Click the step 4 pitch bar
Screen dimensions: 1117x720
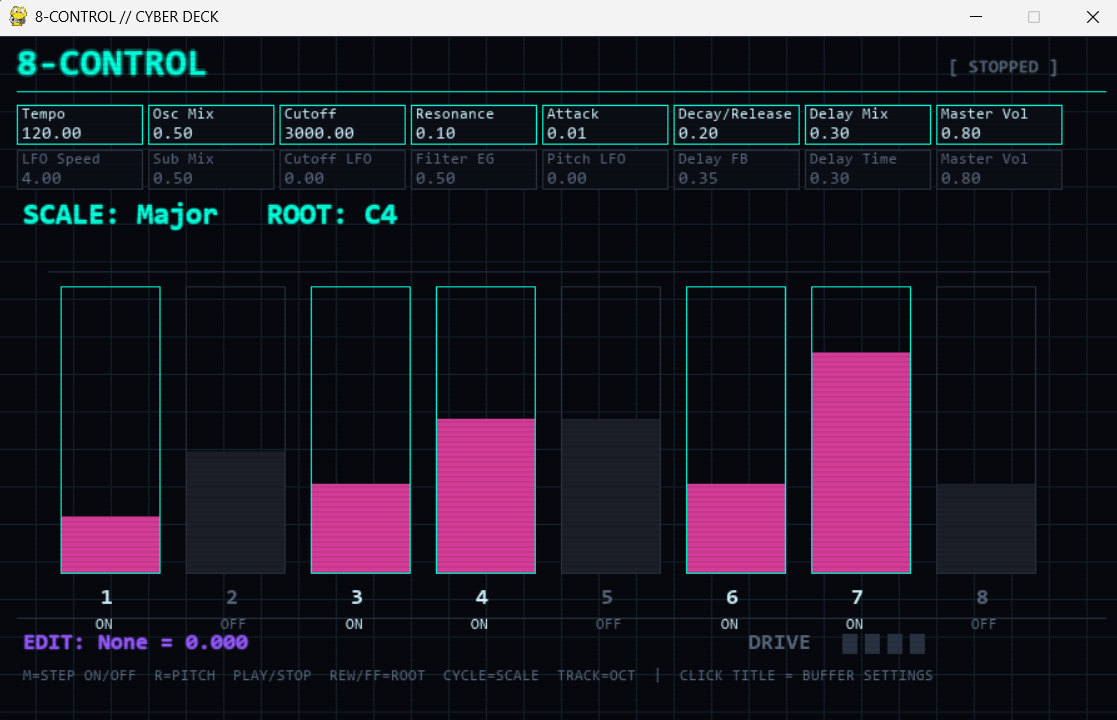point(486,429)
